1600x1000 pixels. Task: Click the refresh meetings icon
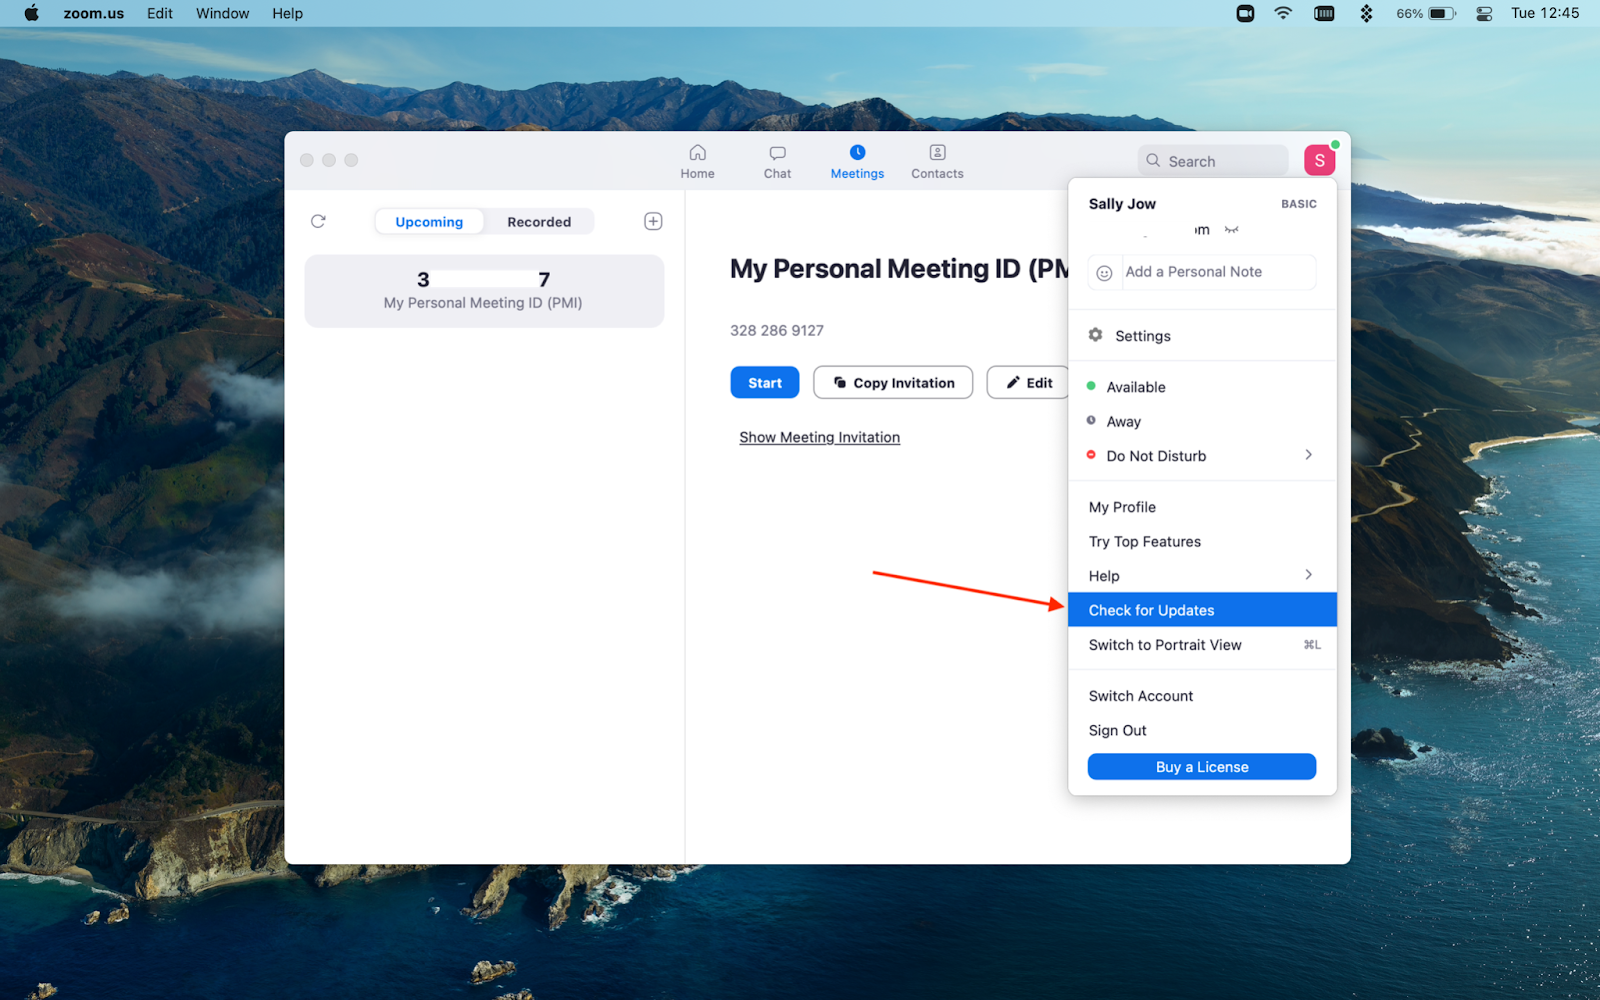318,221
